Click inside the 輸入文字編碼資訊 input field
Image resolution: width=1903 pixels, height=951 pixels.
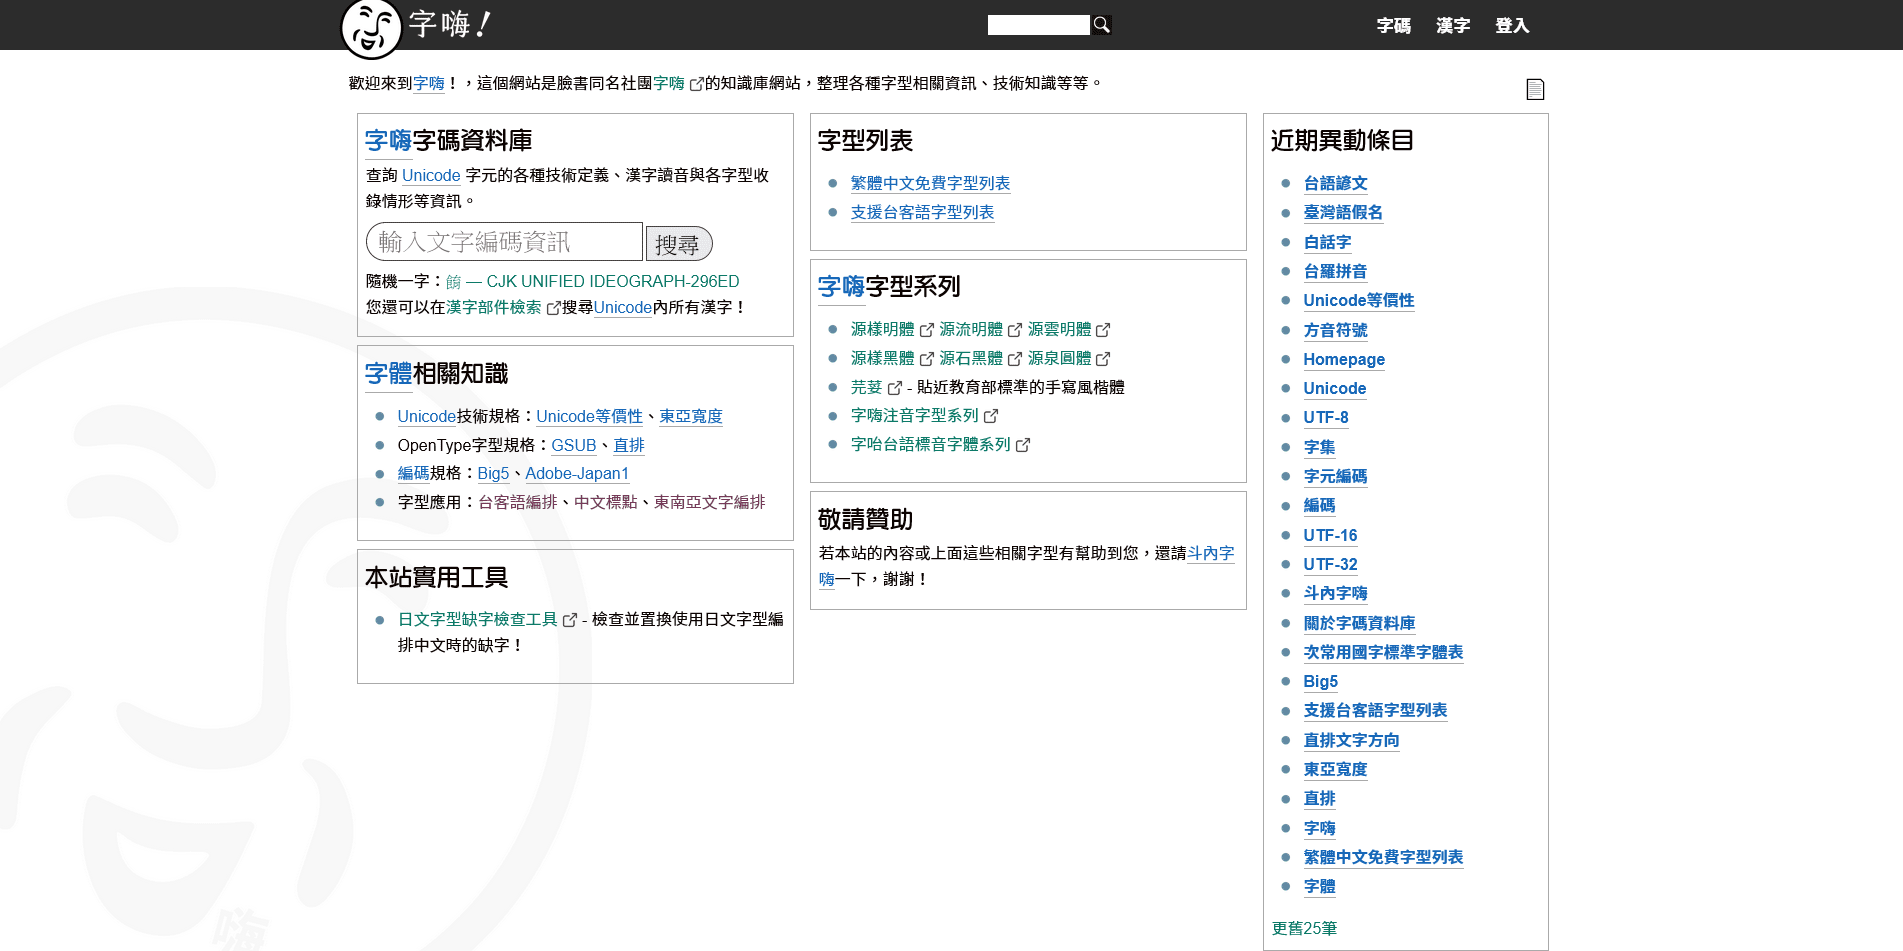(503, 241)
